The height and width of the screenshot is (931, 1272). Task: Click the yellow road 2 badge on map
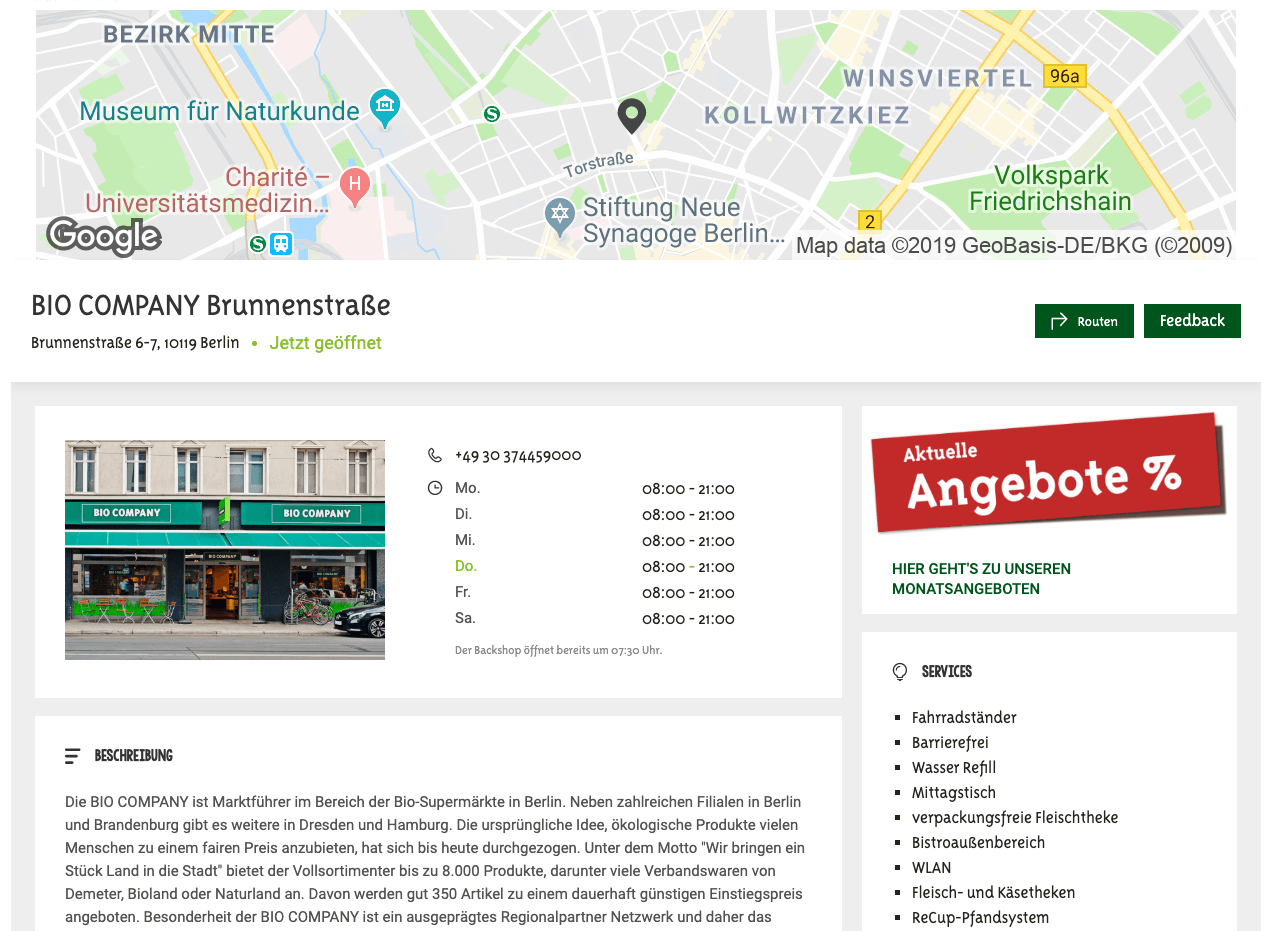[x=869, y=222]
